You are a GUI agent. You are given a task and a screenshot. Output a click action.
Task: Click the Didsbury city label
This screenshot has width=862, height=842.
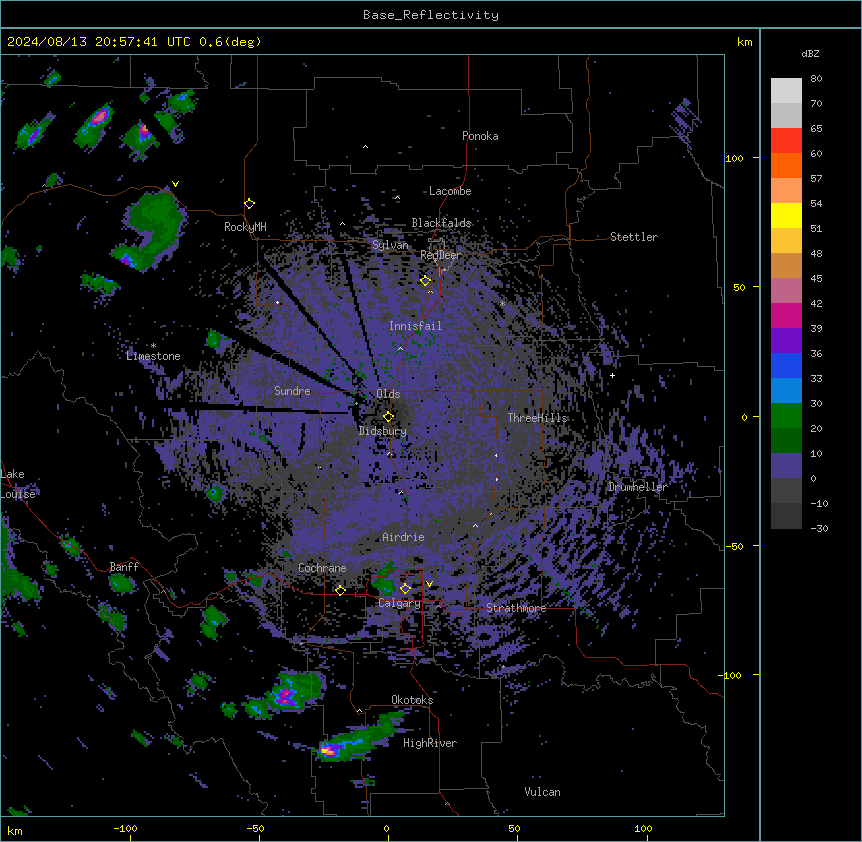coord(383,431)
